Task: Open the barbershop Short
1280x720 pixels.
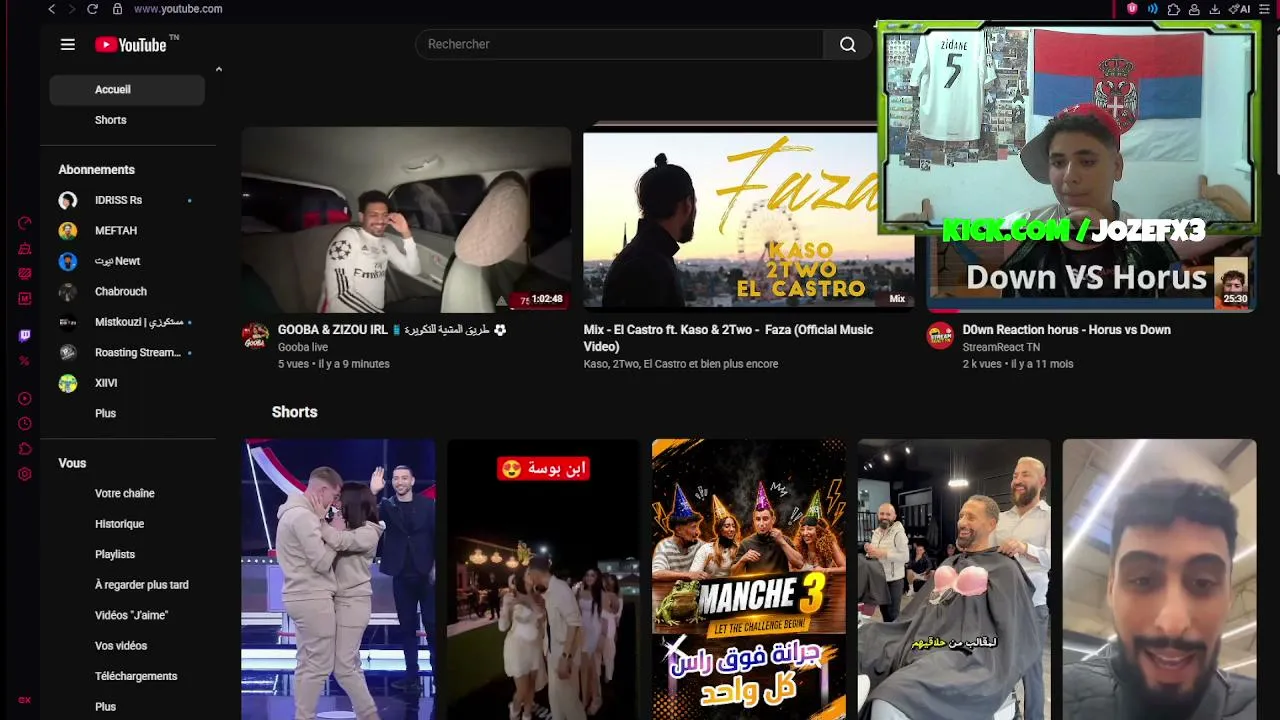Action: point(954,579)
